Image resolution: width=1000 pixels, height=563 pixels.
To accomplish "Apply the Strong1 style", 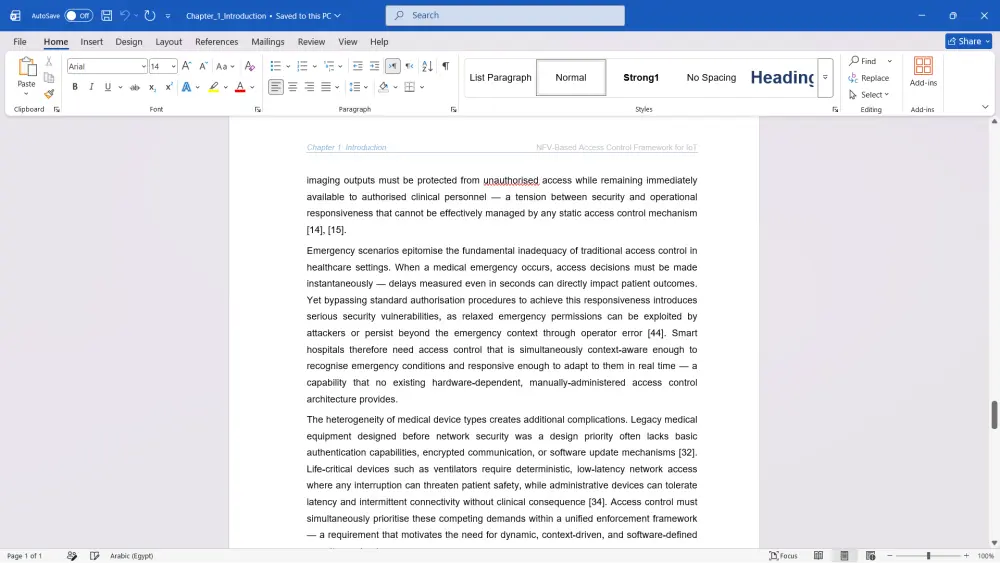I will 641,77.
